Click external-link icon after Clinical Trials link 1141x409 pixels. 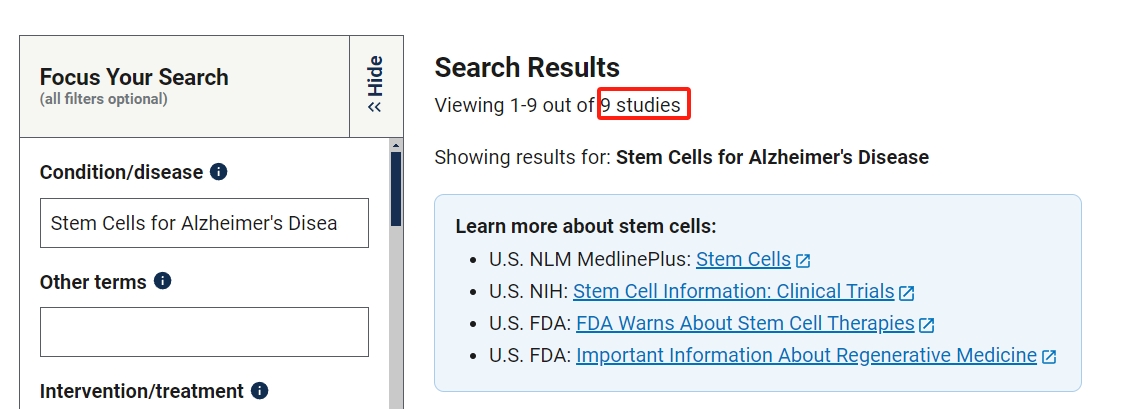point(907,292)
